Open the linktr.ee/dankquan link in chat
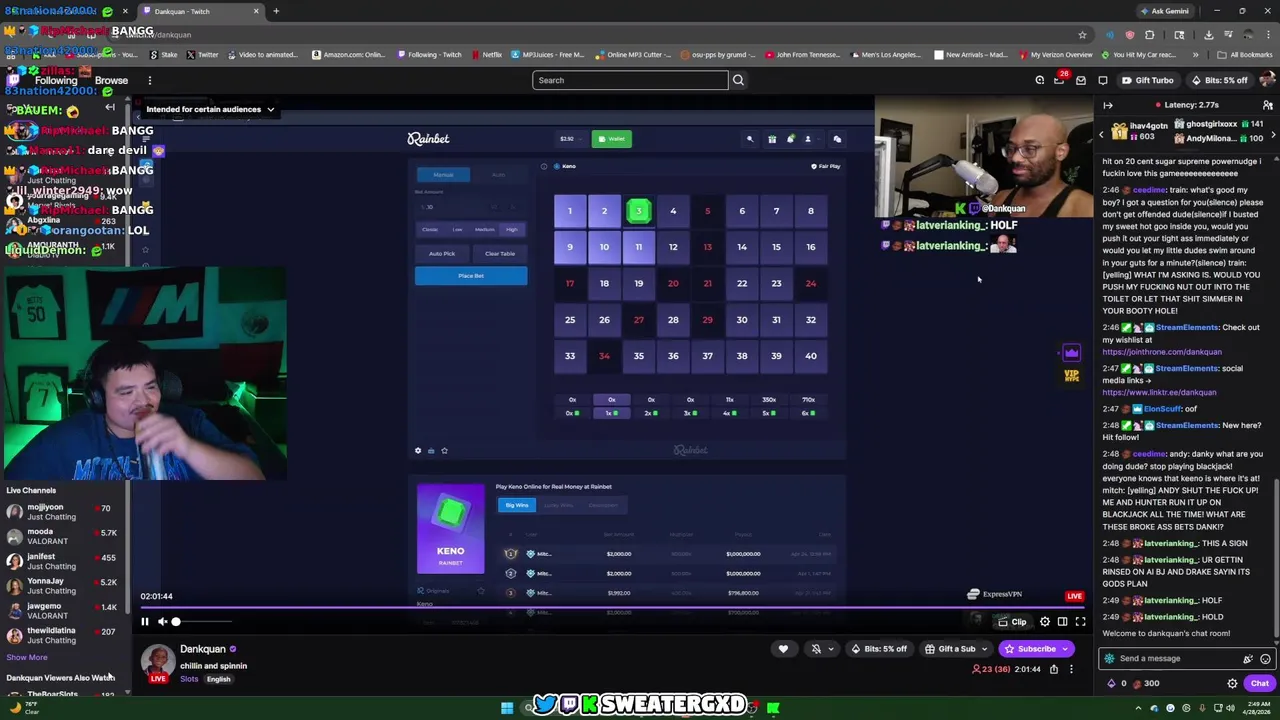Viewport: 1280px width, 720px height. (x=1159, y=392)
